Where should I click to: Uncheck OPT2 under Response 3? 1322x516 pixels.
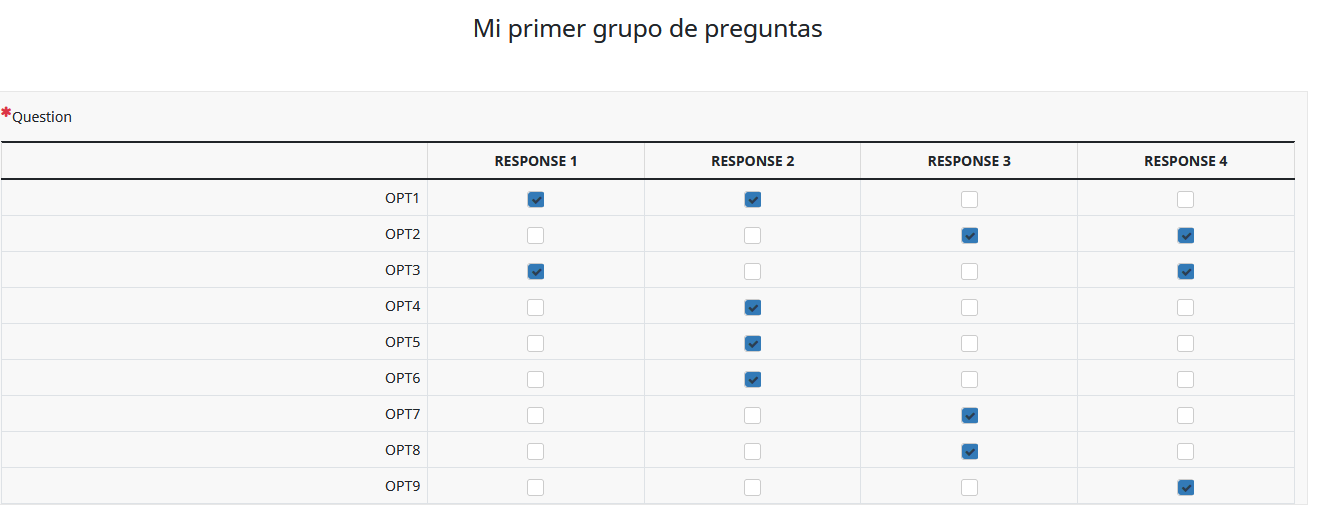click(x=969, y=235)
